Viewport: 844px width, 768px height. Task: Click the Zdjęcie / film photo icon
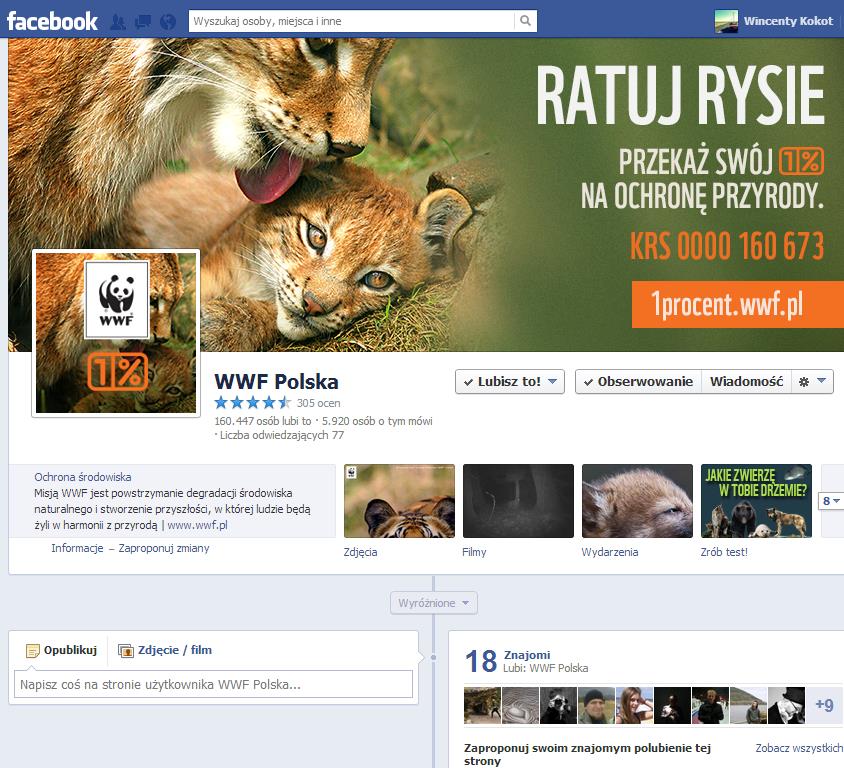coord(125,651)
